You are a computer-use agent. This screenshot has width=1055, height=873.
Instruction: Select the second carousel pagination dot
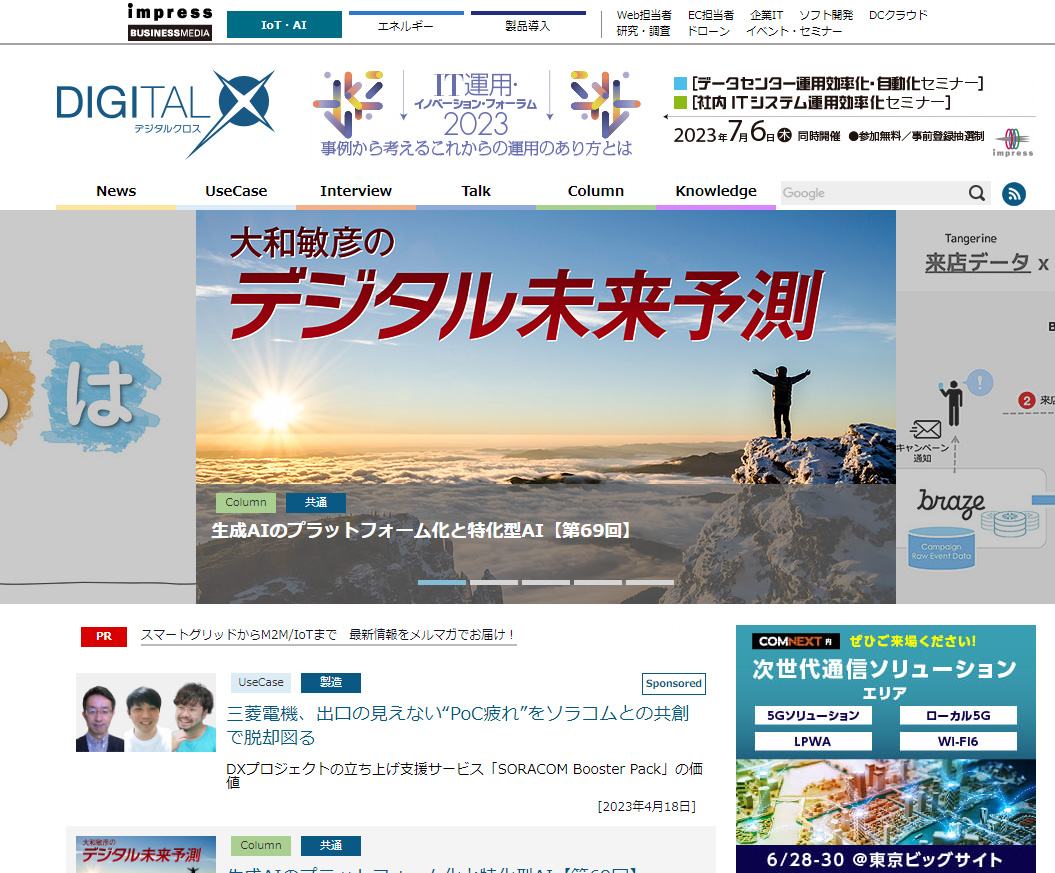tap(494, 581)
